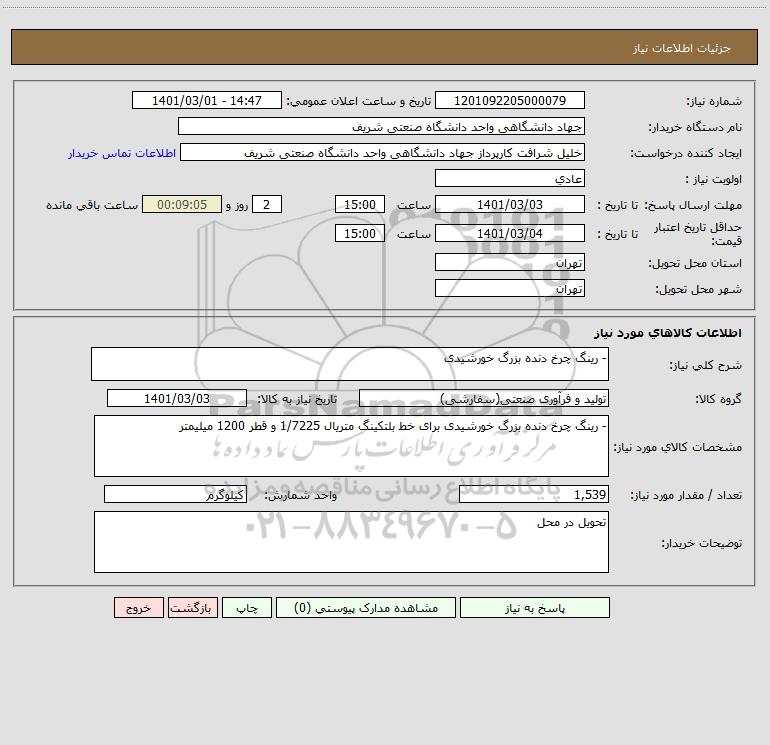Click the label حداقل تاریخ اعتبار قیمت
Viewport: 770px width, 745px height.
tap(698, 234)
